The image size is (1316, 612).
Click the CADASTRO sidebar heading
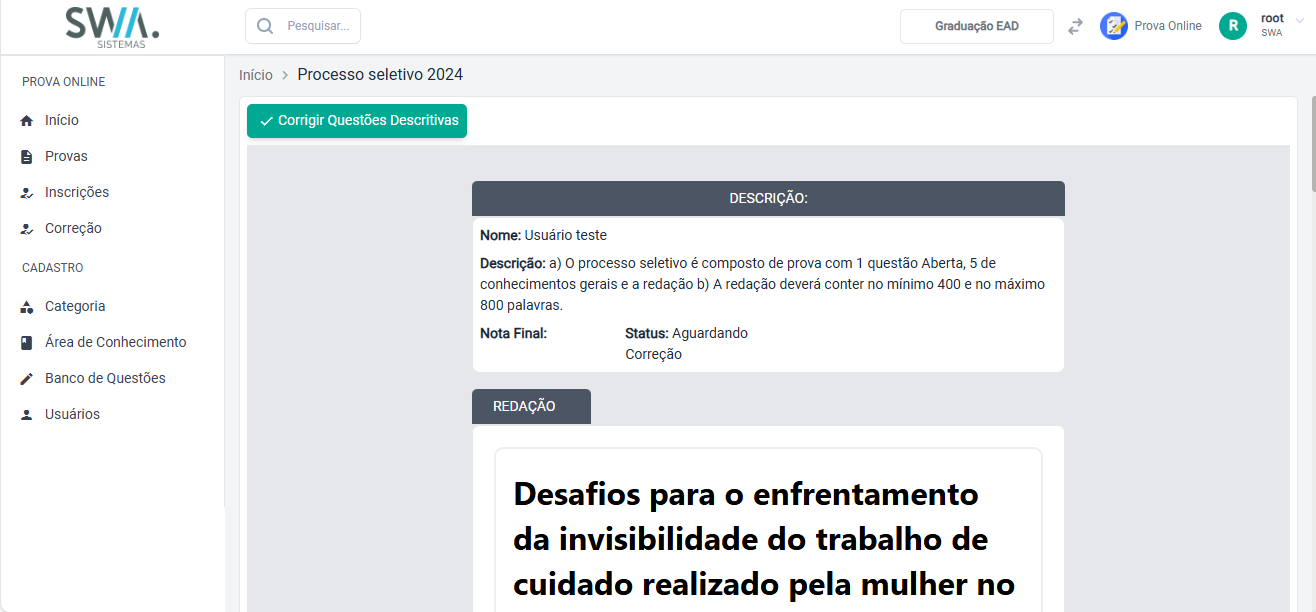[53, 268]
